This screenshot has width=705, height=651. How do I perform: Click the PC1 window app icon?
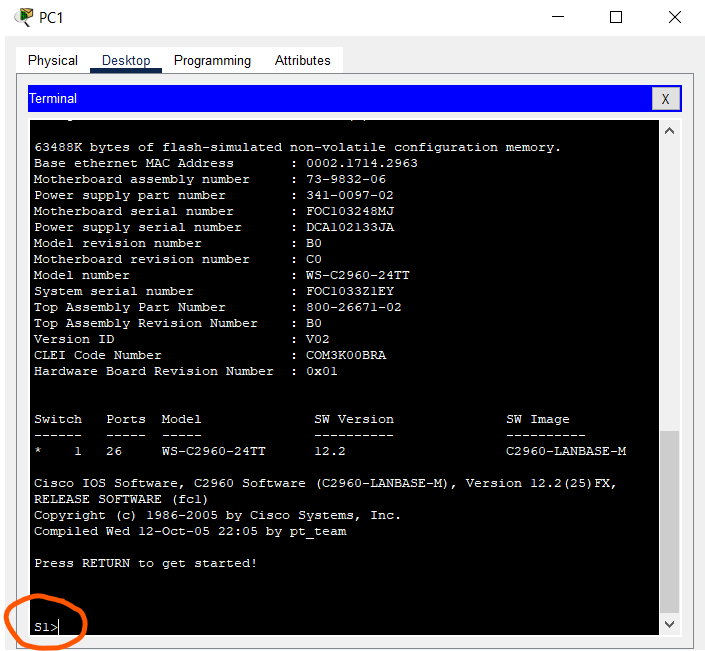pos(24,17)
